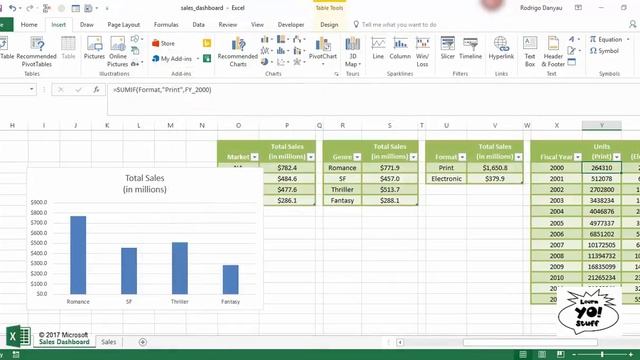Expand My Add-ins dropdown arrow
The width and height of the screenshot is (640, 360).
198,59
